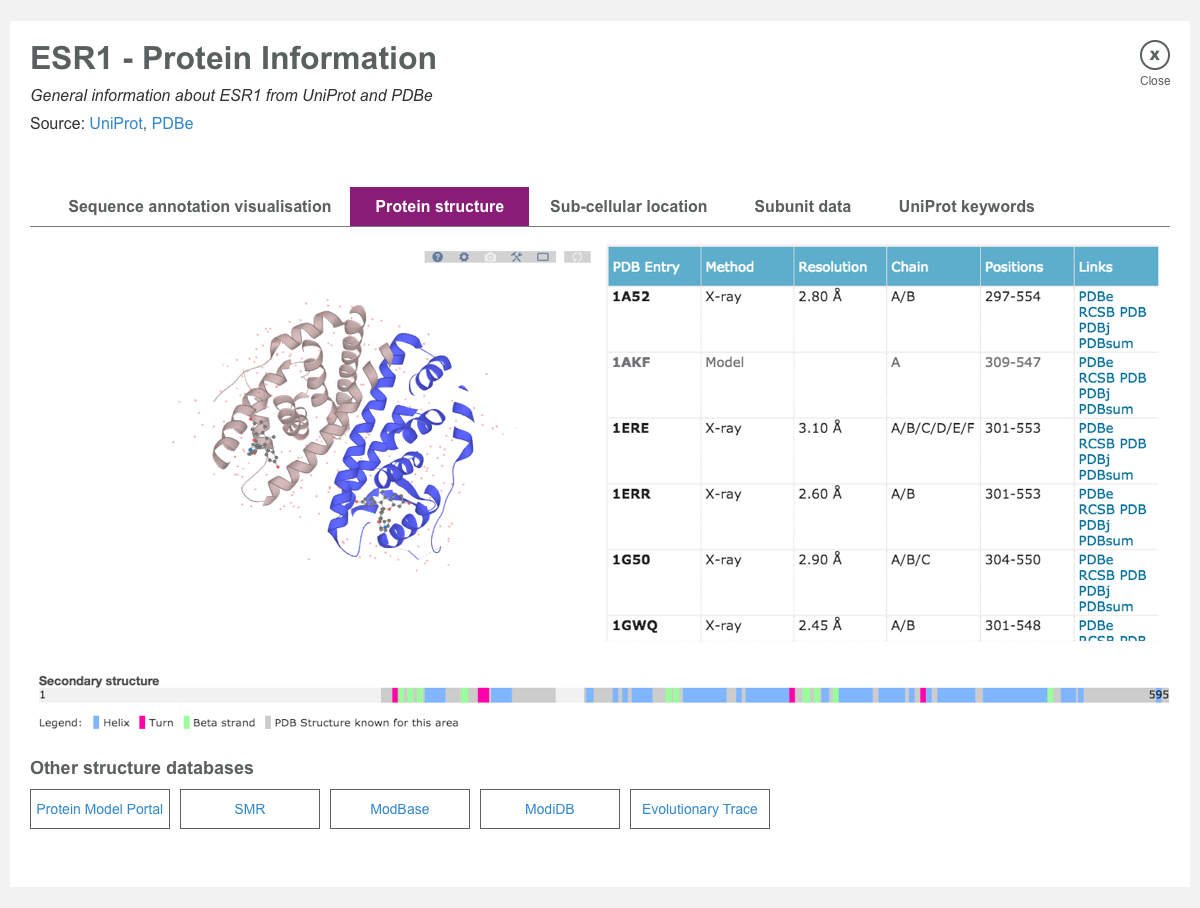Toggle fullscreen mode of the structure viewer
Image resolution: width=1200 pixels, height=908 pixels.
pos(542,257)
